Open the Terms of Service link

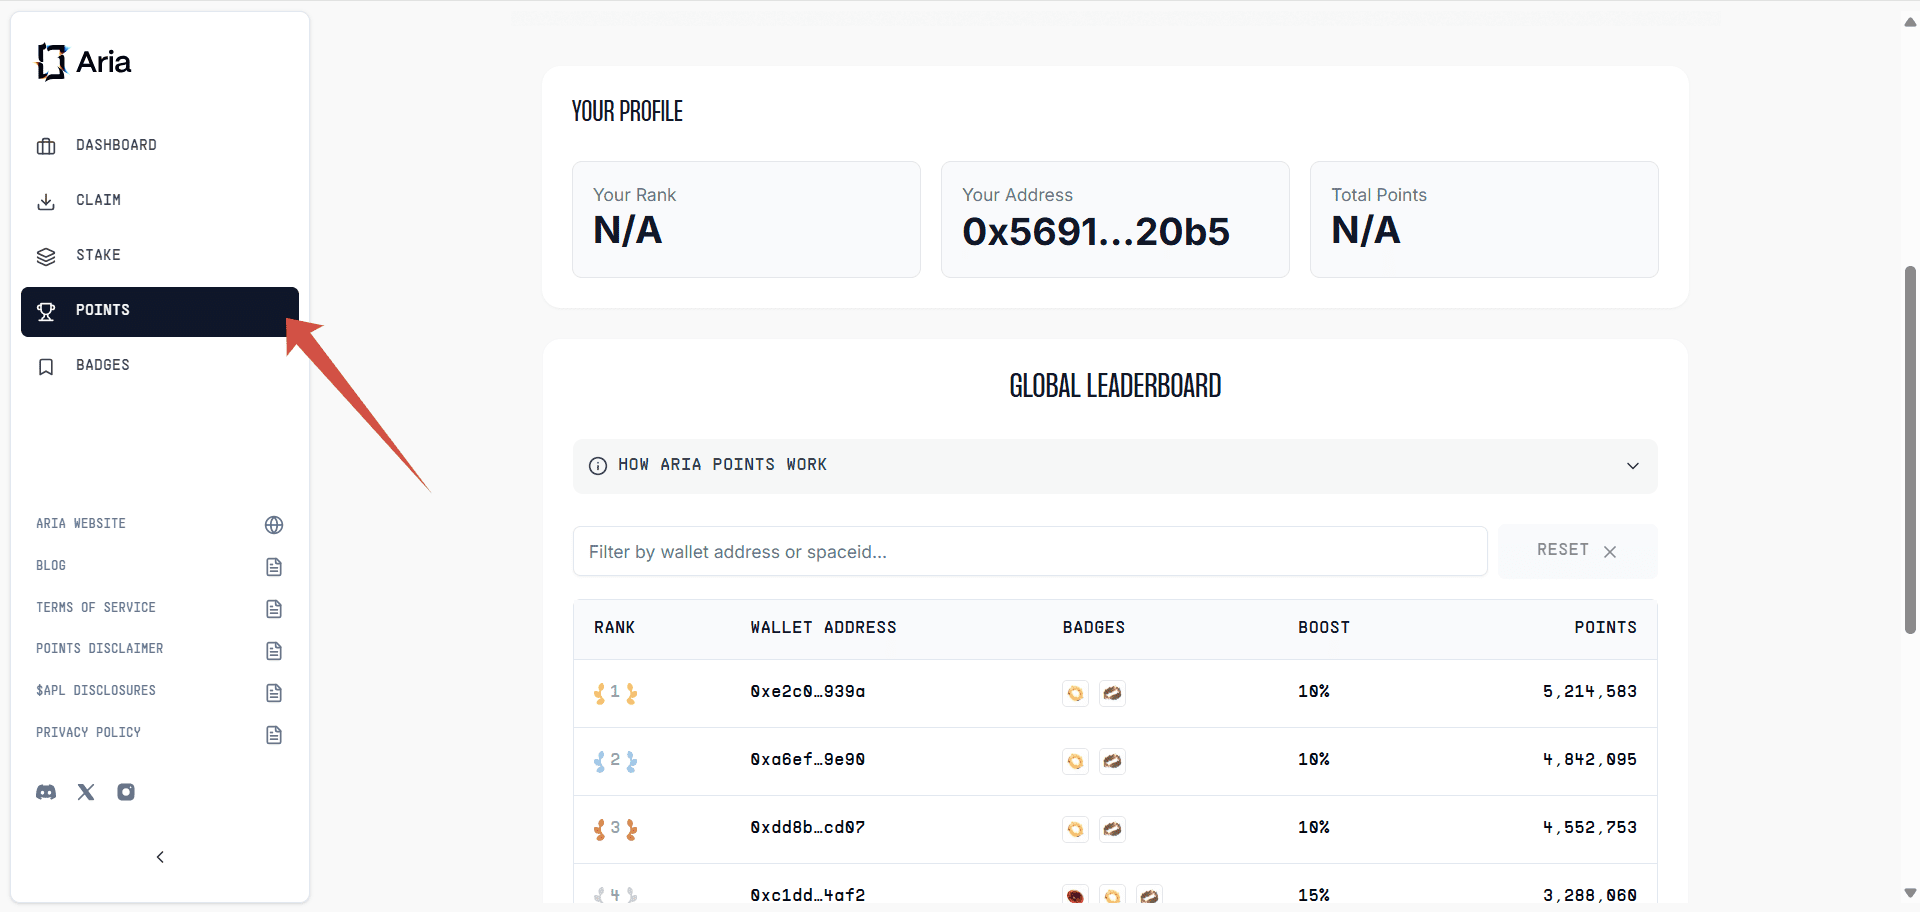[x=96, y=608]
